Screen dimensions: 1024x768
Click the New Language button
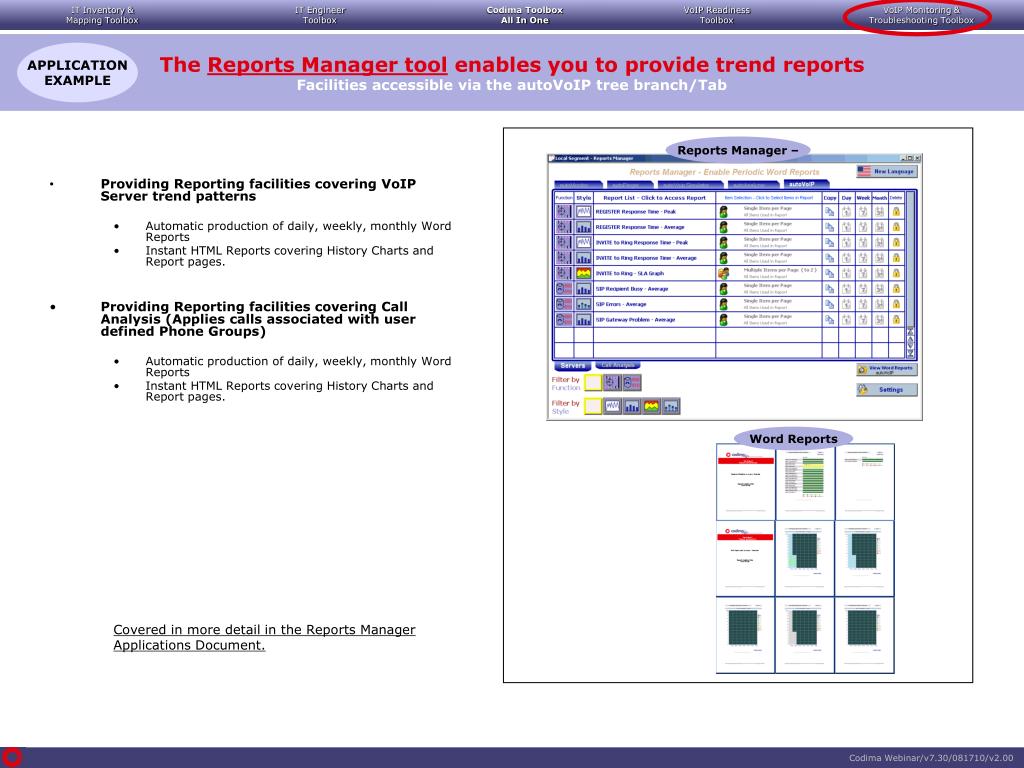coord(887,171)
